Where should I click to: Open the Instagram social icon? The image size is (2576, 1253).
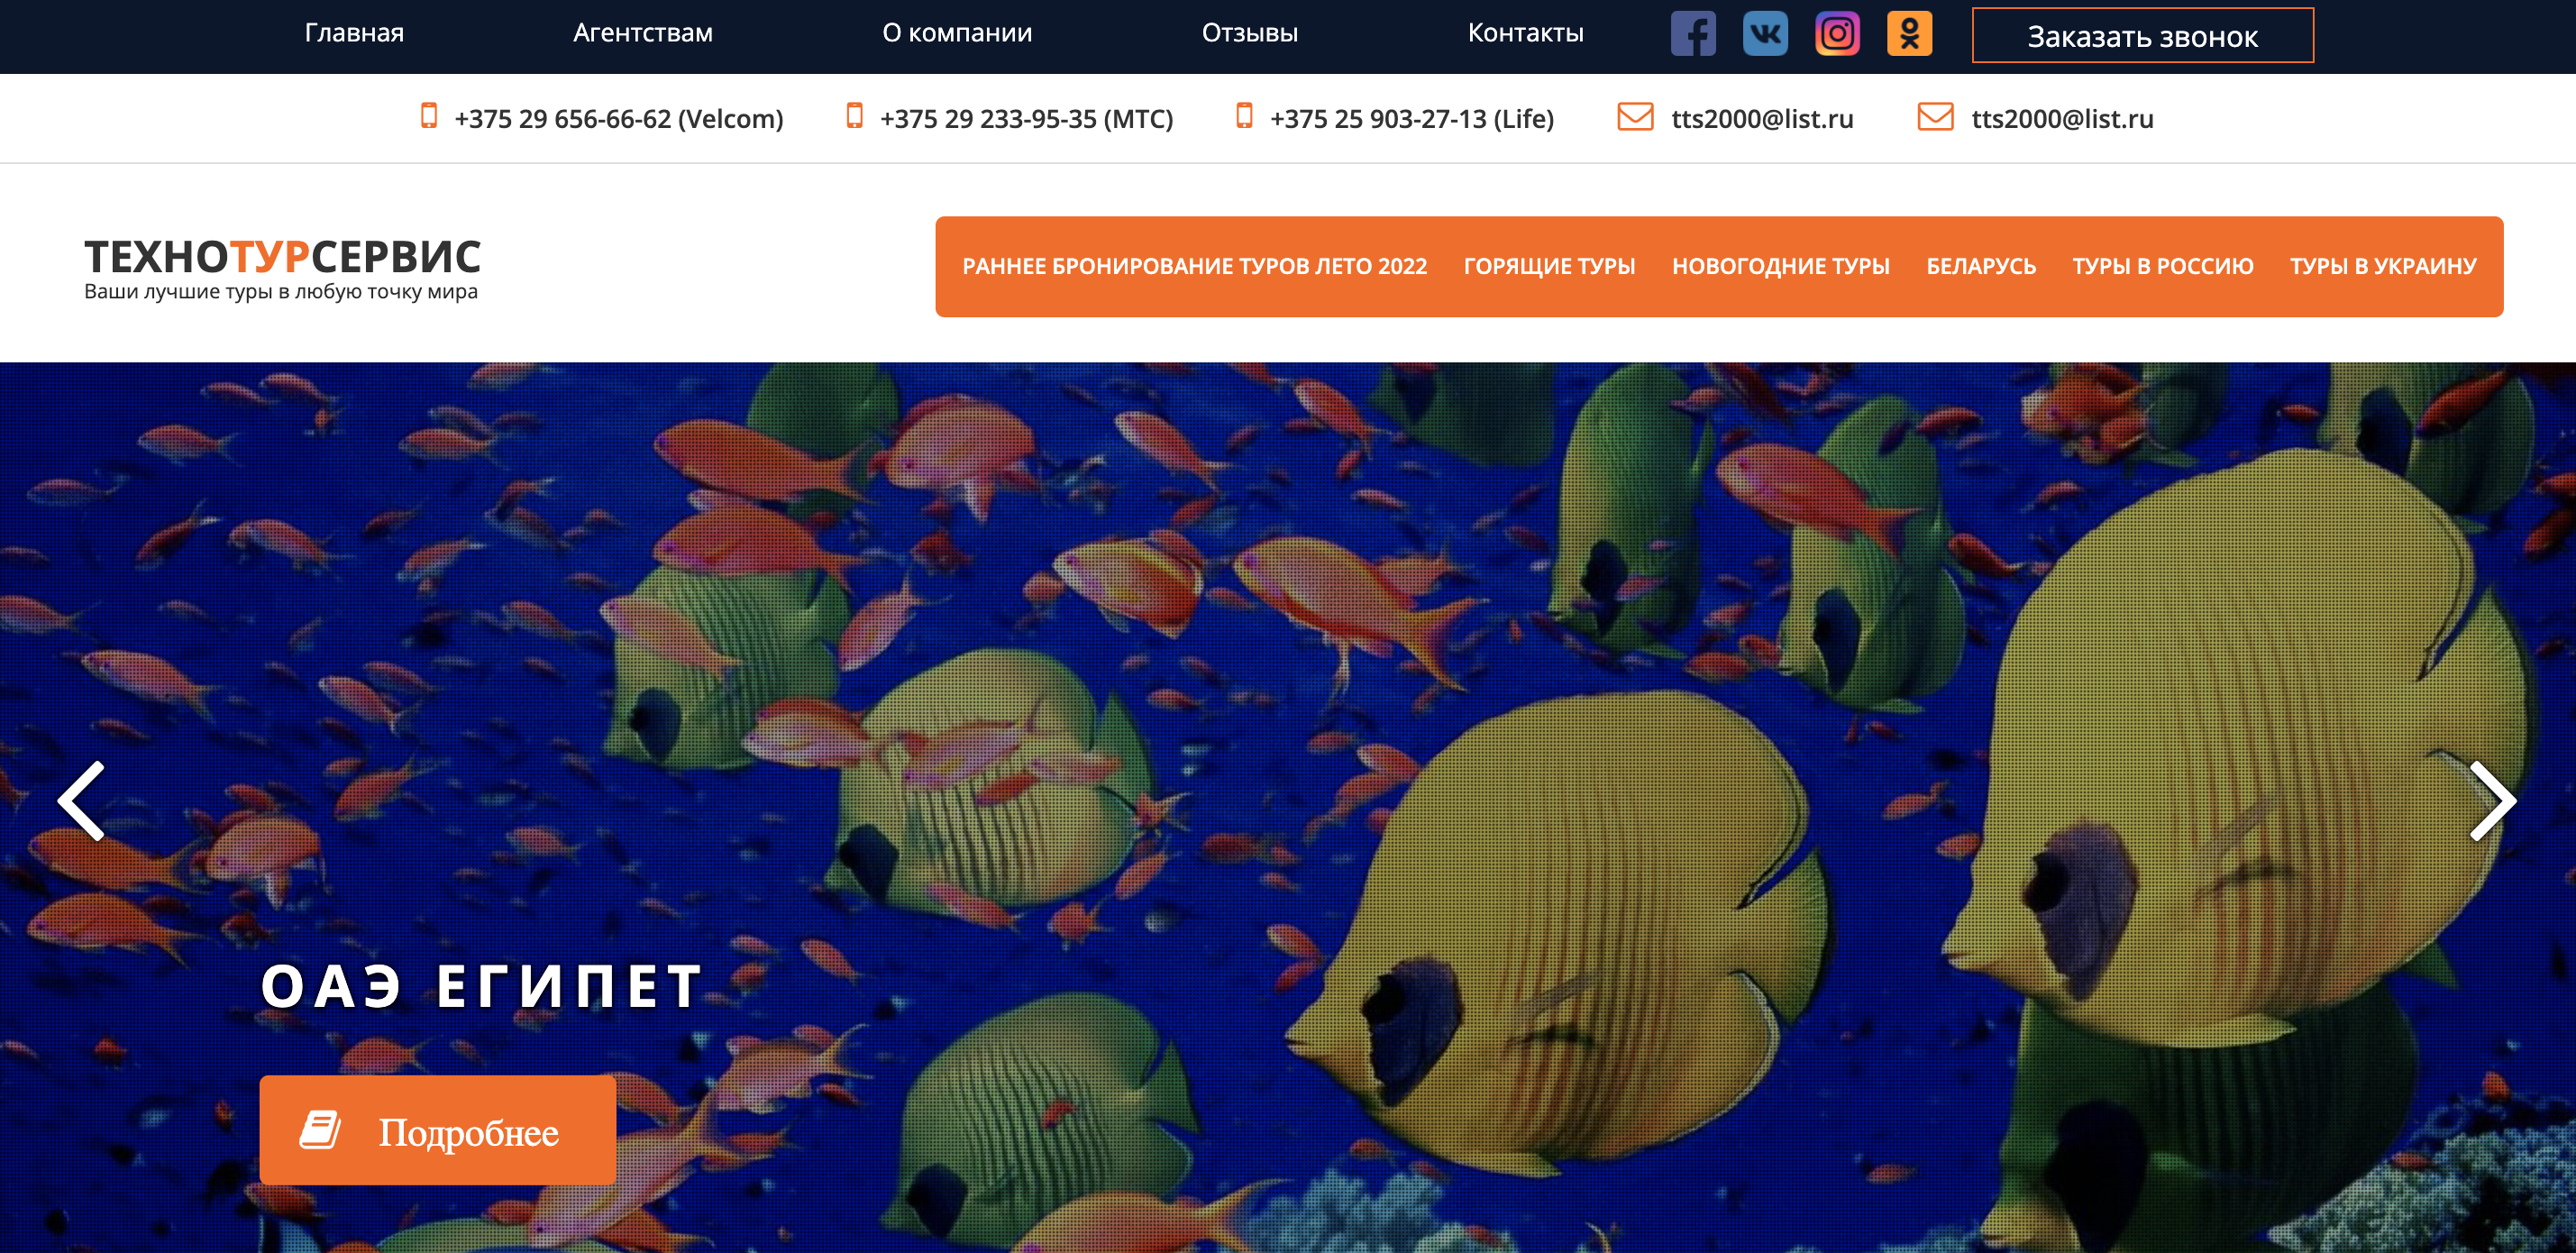1837,34
